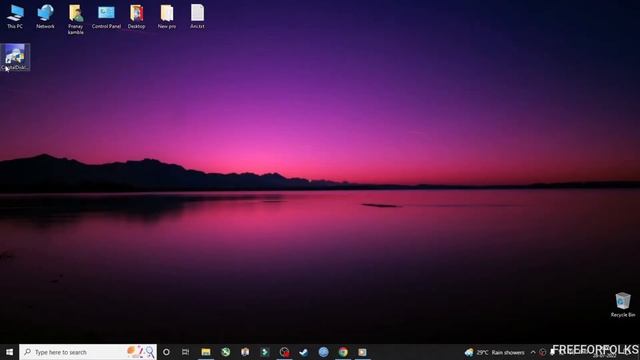Open Cortana circle icon on taskbar

coord(166,352)
